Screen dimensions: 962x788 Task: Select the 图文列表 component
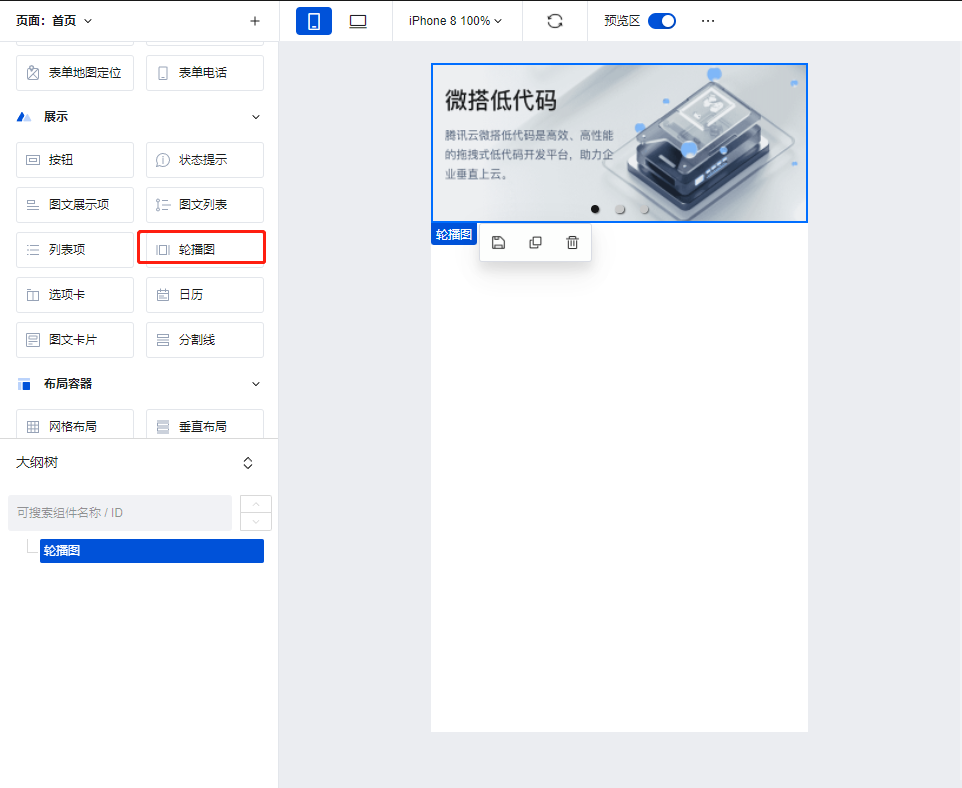click(x=205, y=205)
